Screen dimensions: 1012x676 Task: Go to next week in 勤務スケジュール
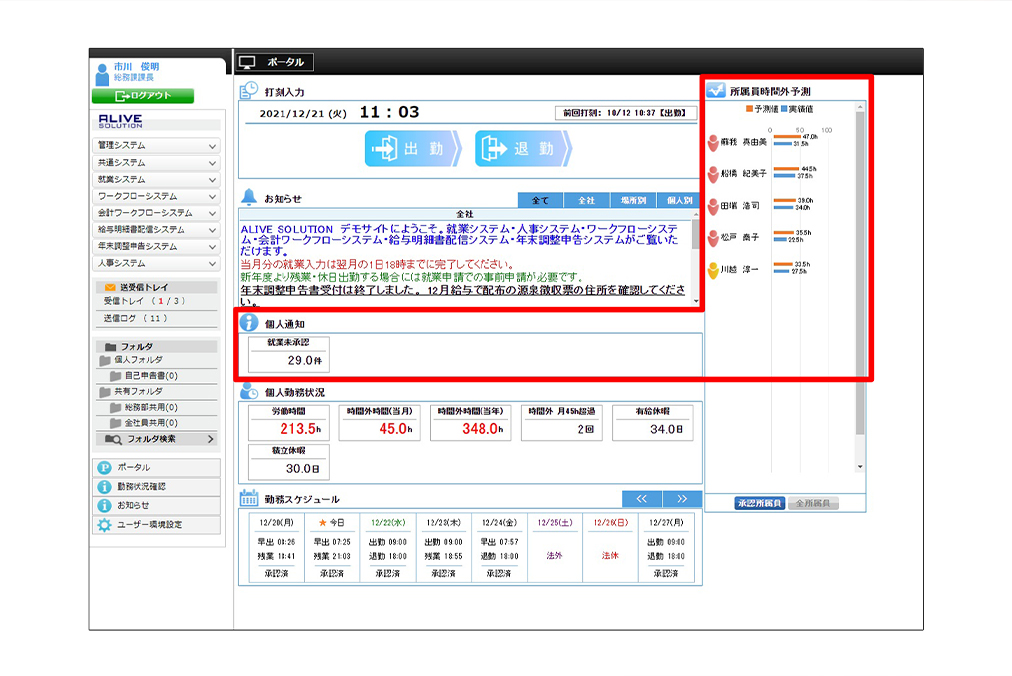point(681,499)
